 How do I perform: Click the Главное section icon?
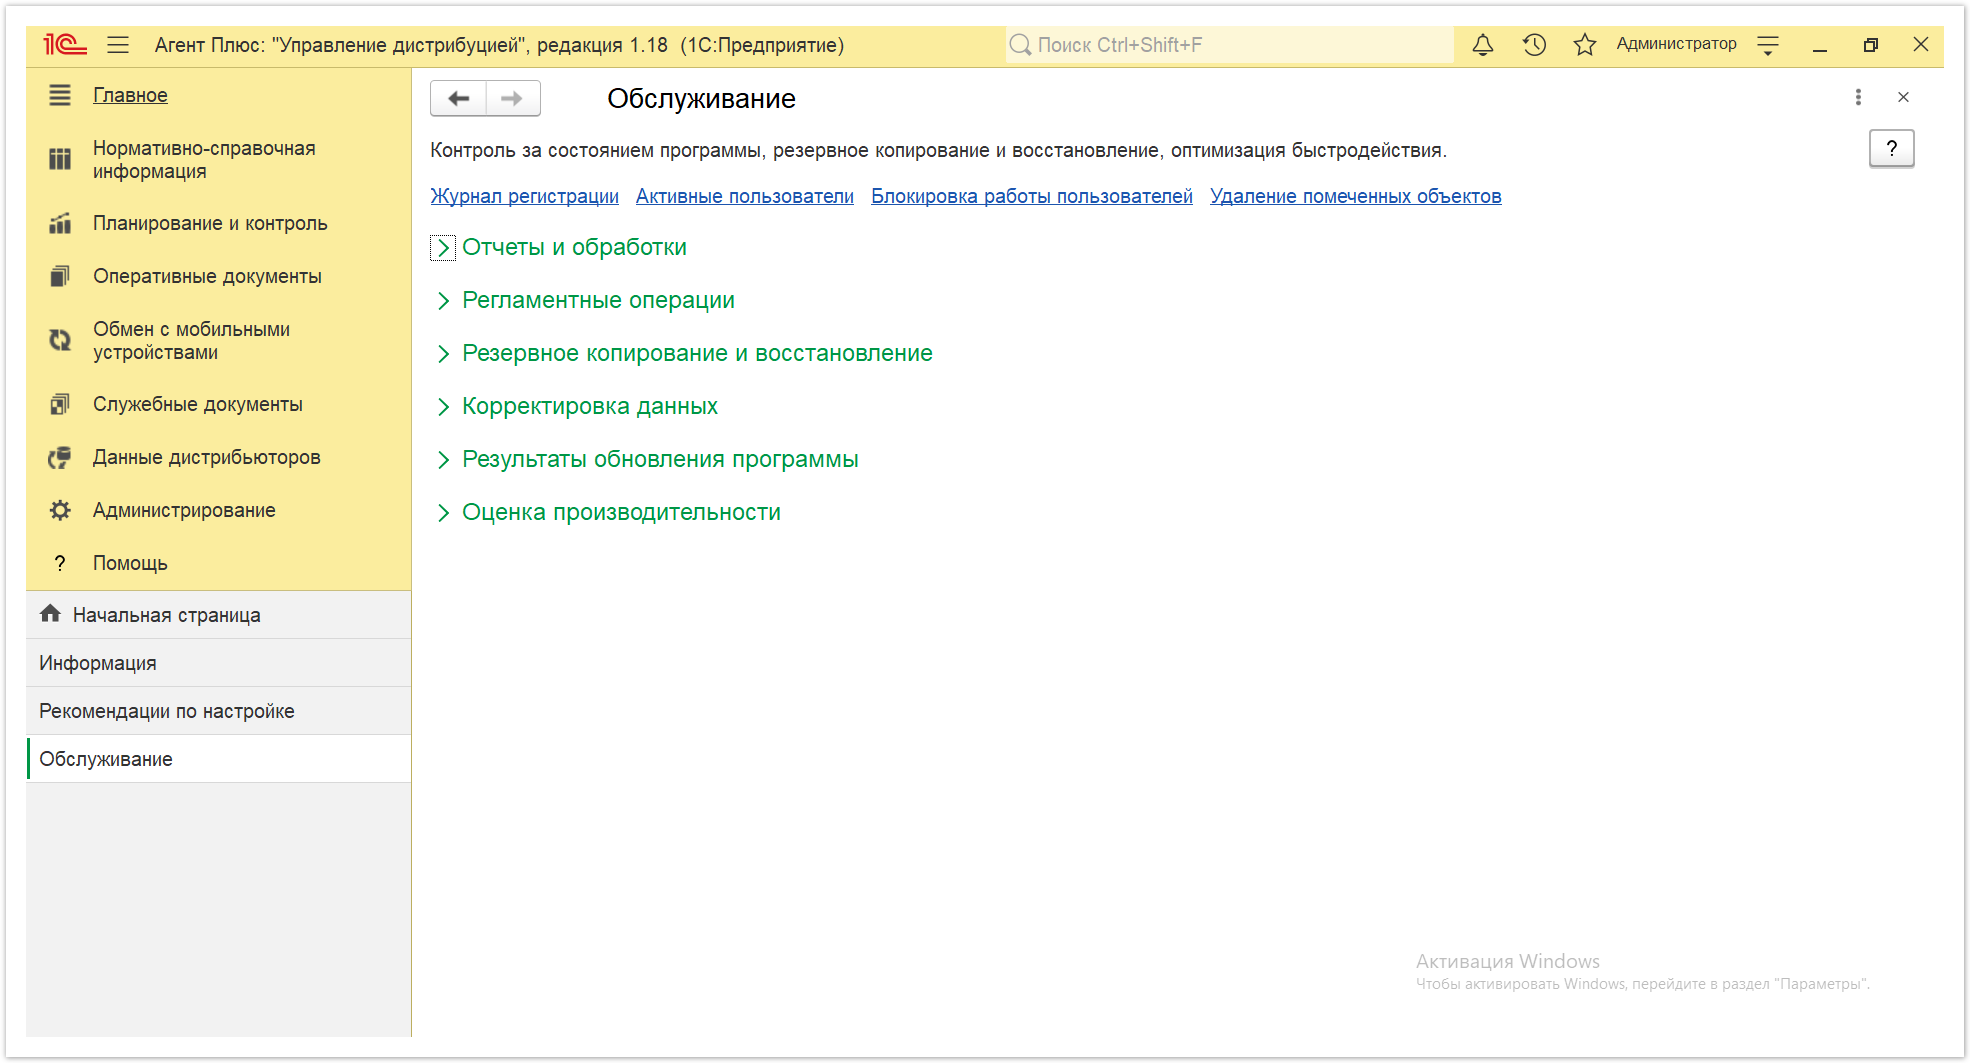point(60,95)
